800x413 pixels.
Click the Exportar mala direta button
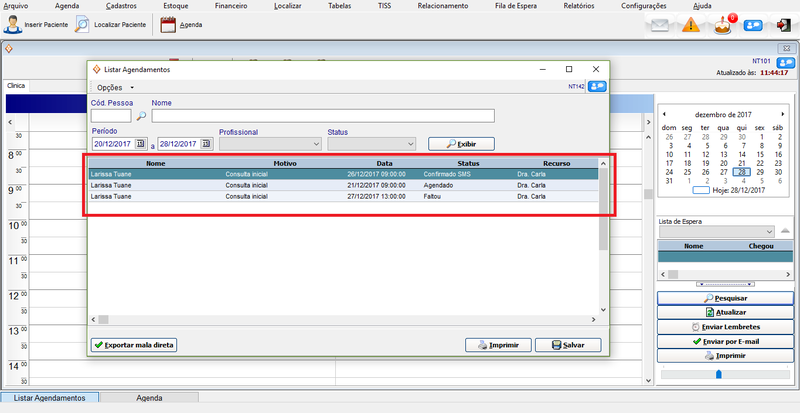(x=134, y=345)
